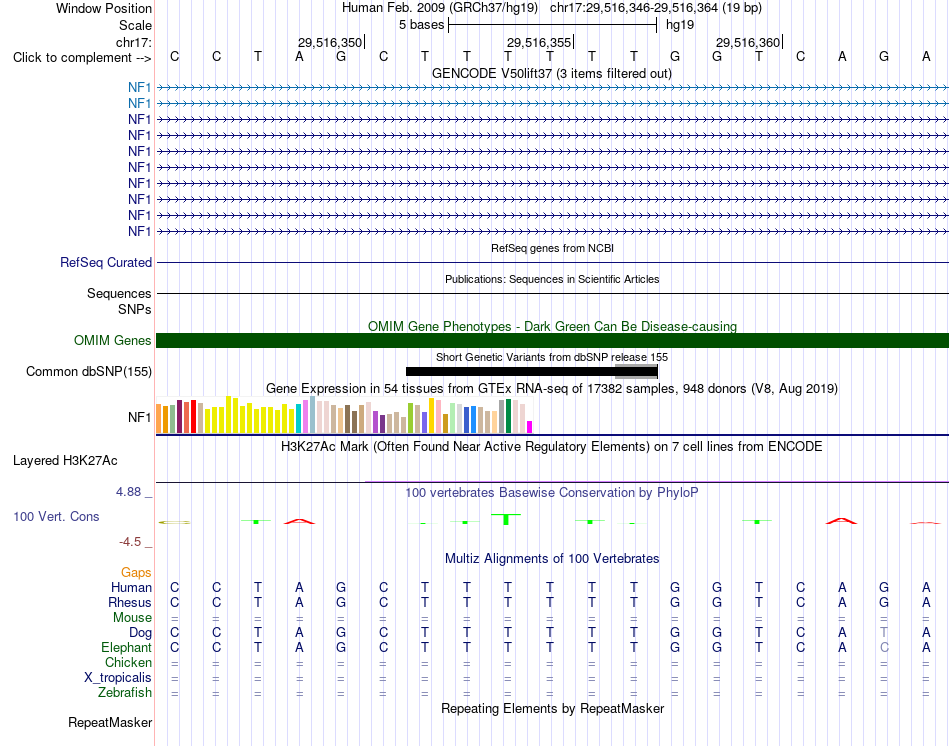Click the '-4.5' PhyloP lower scale value
The height and width of the screenshot is (746, 950).
click(x=130, y=542)
